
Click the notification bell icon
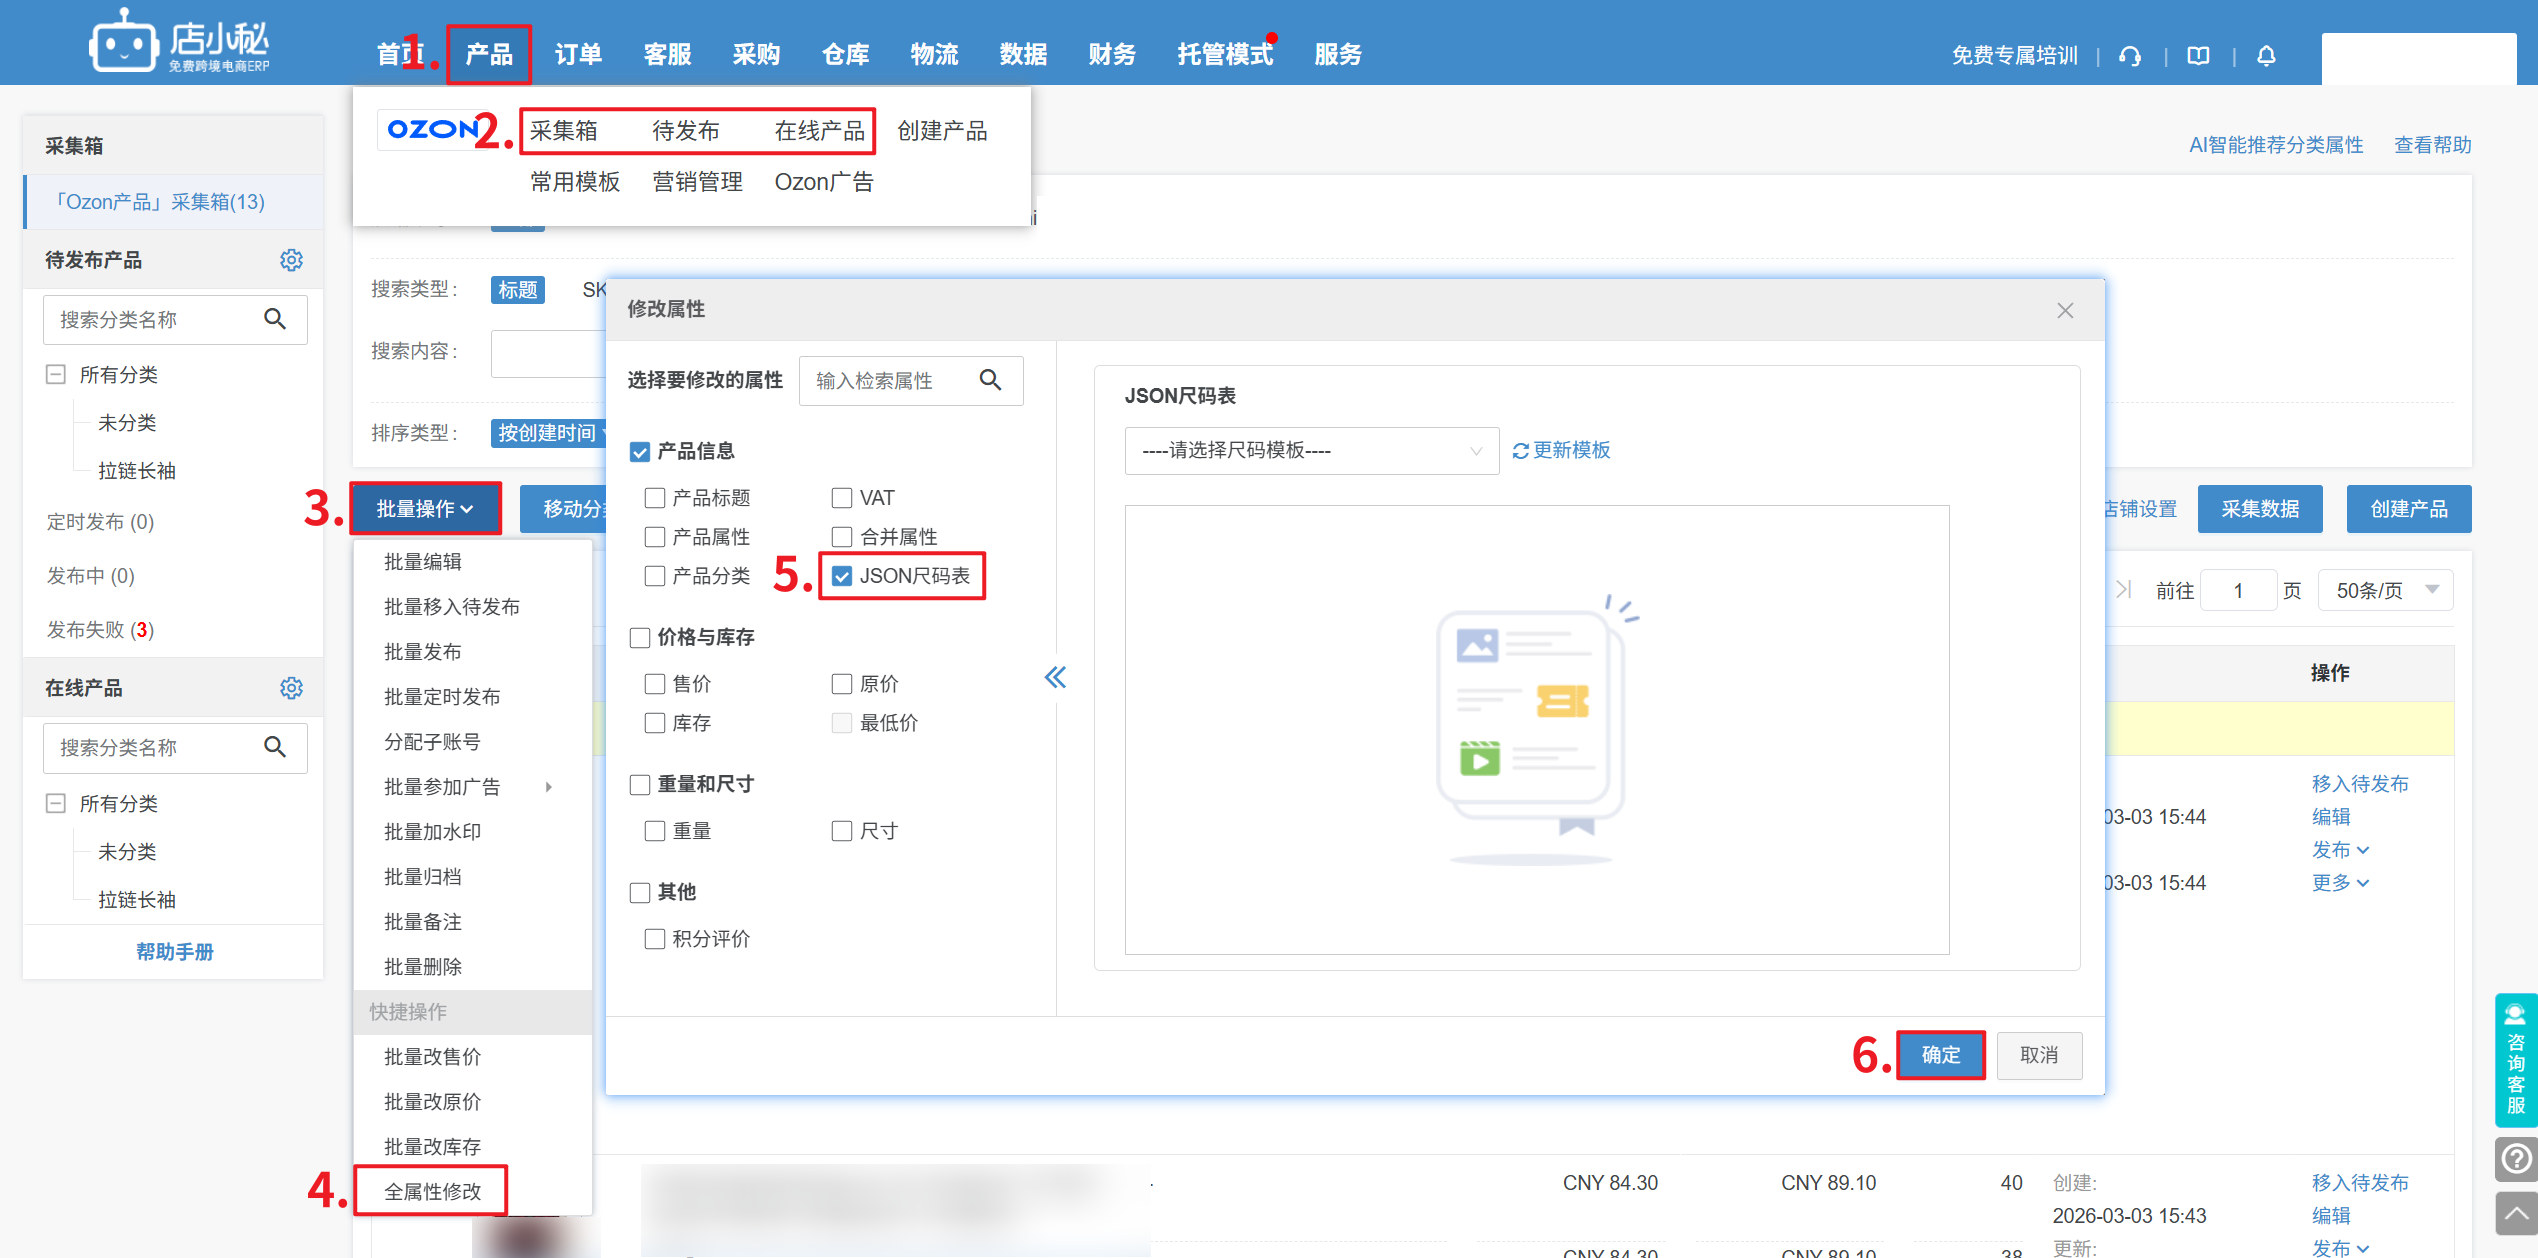[x=2266, y=56]
